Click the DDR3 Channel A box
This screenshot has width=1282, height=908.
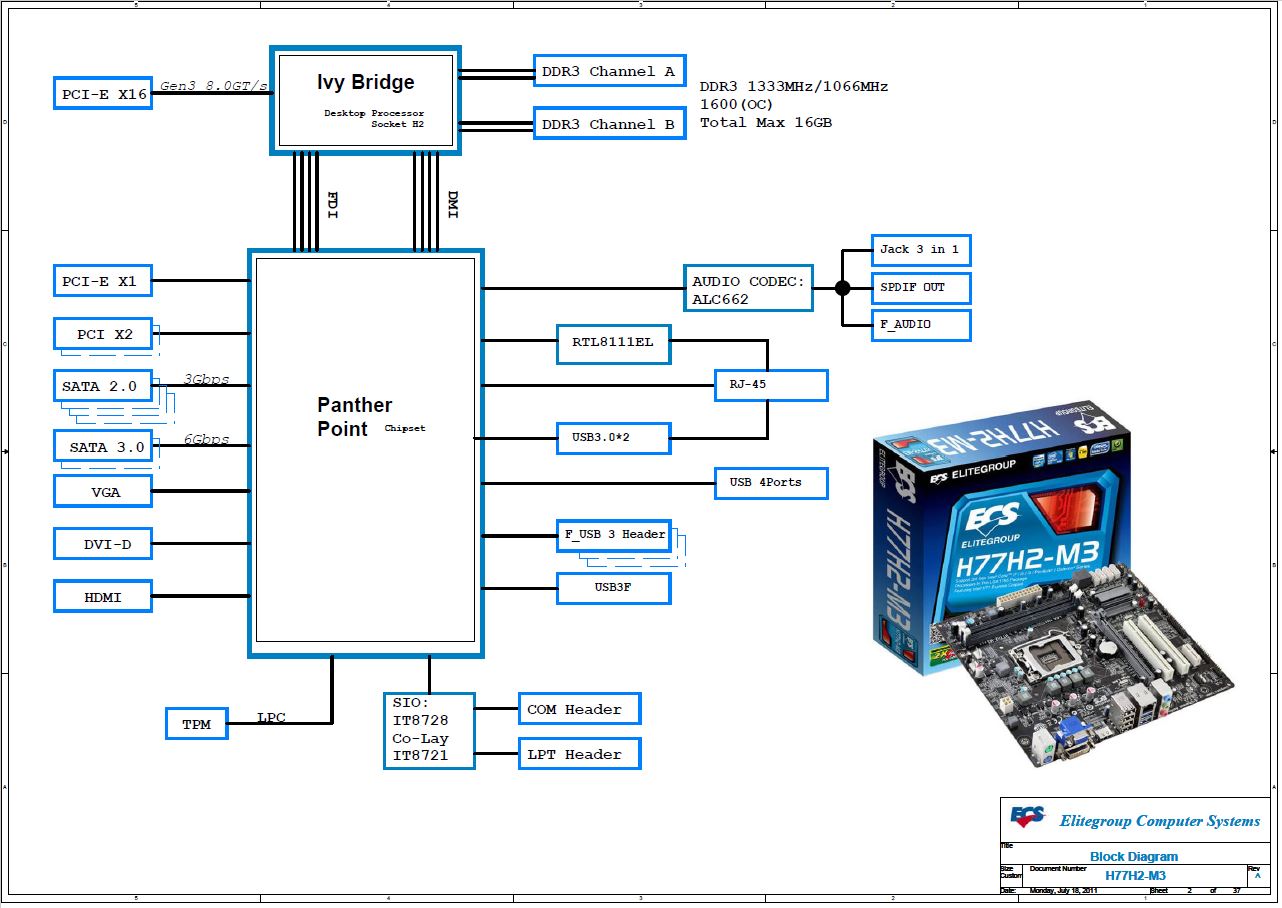coord(608,71)
